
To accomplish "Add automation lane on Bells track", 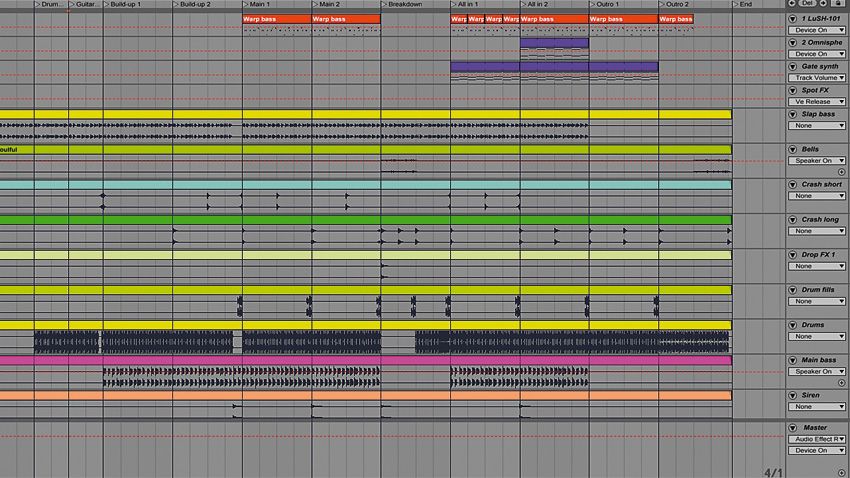I will click(841, 172).
